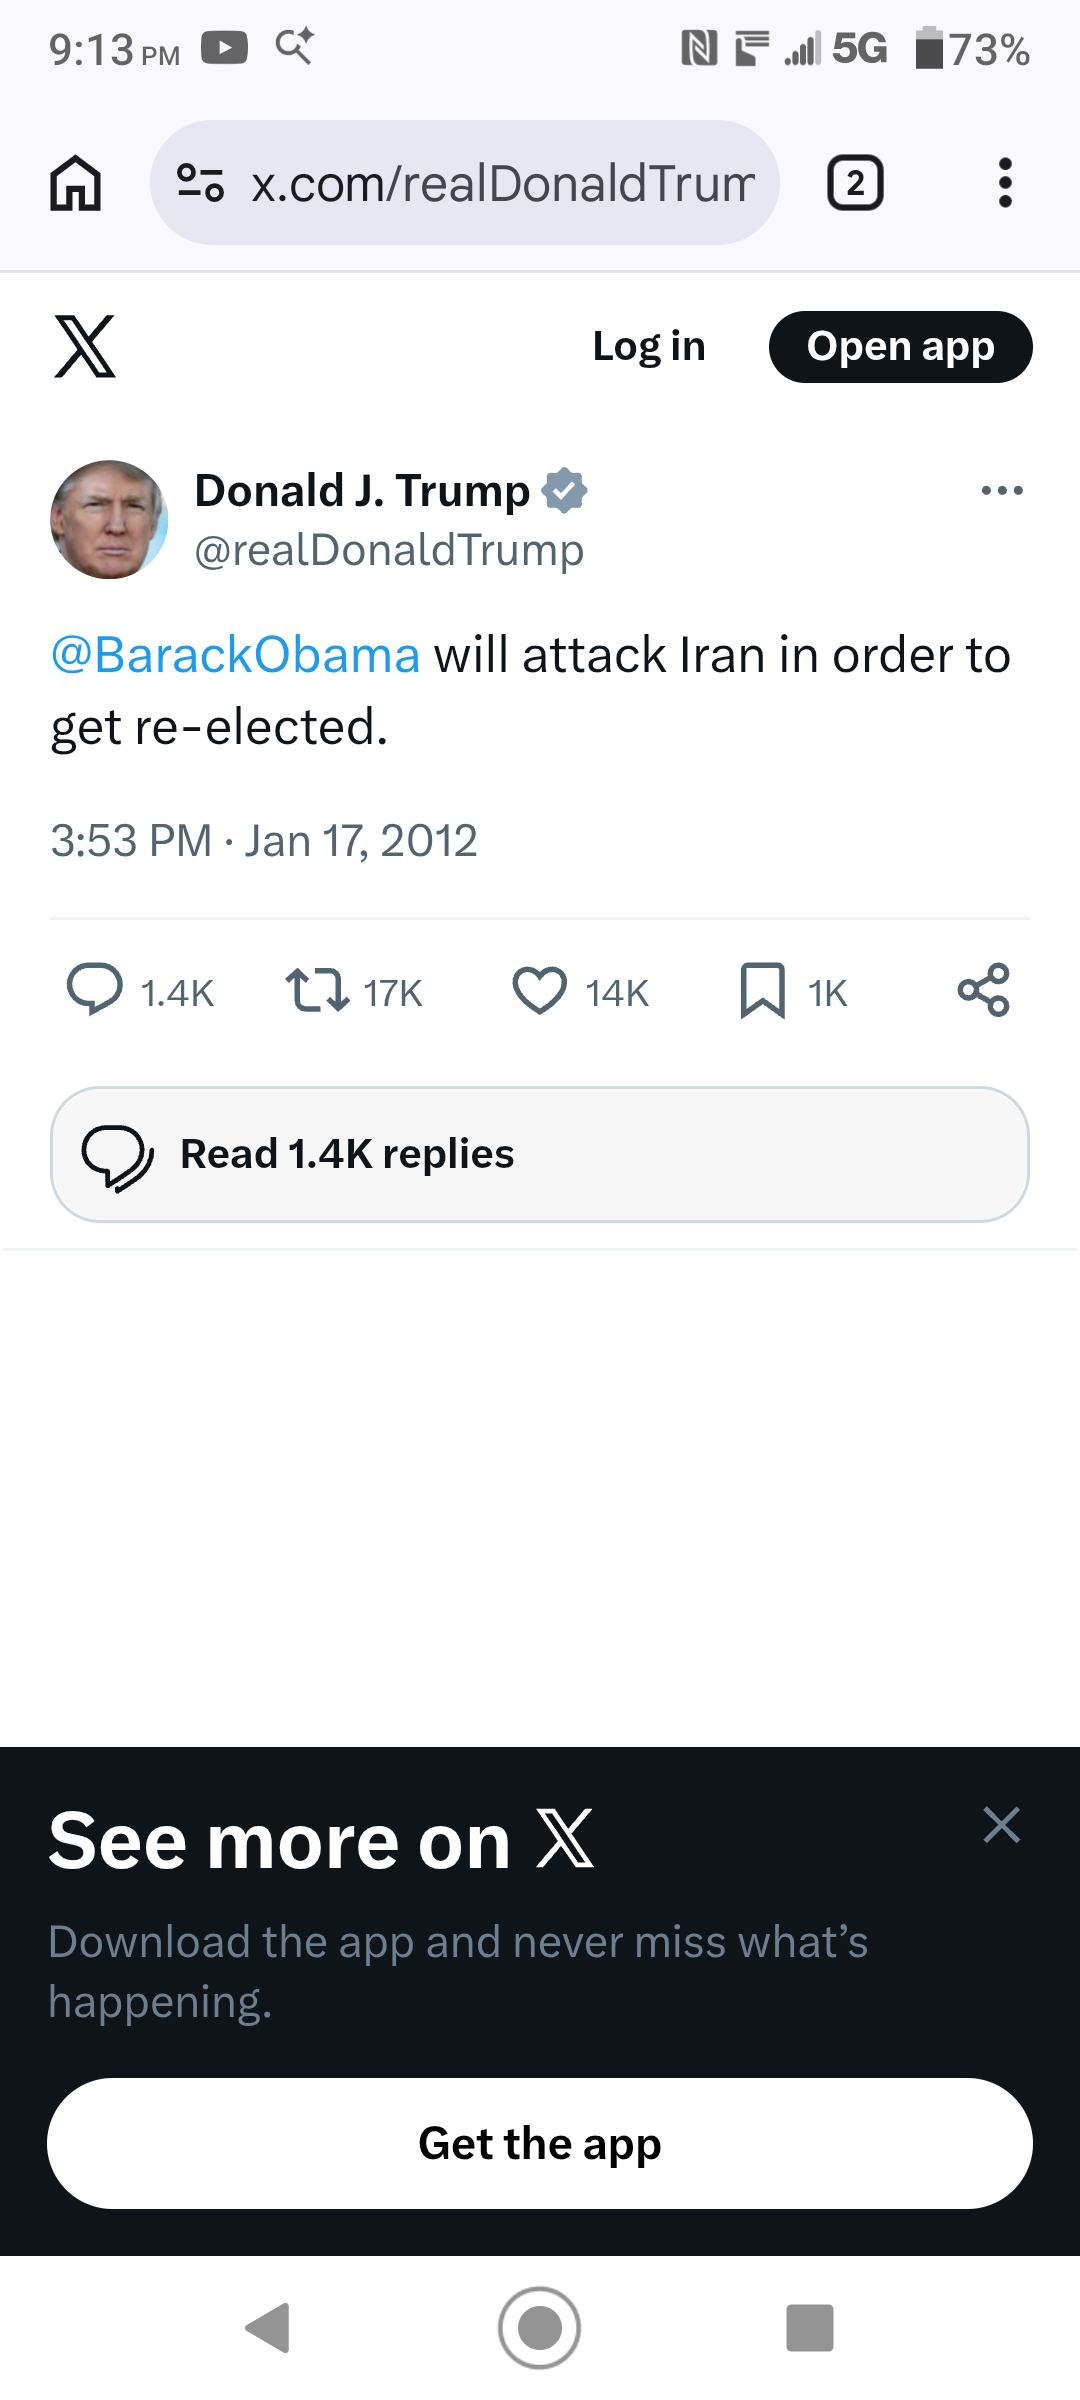Tap the x.com address bar URL

tap(502, 184)
